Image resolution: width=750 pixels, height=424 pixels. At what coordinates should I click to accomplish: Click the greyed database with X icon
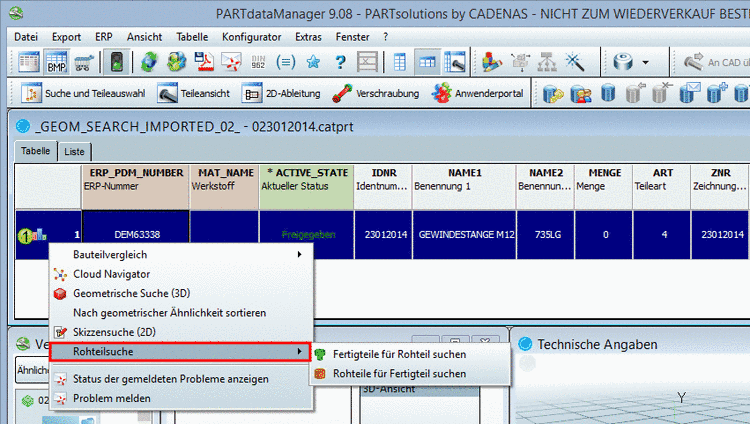pos(662,93)
